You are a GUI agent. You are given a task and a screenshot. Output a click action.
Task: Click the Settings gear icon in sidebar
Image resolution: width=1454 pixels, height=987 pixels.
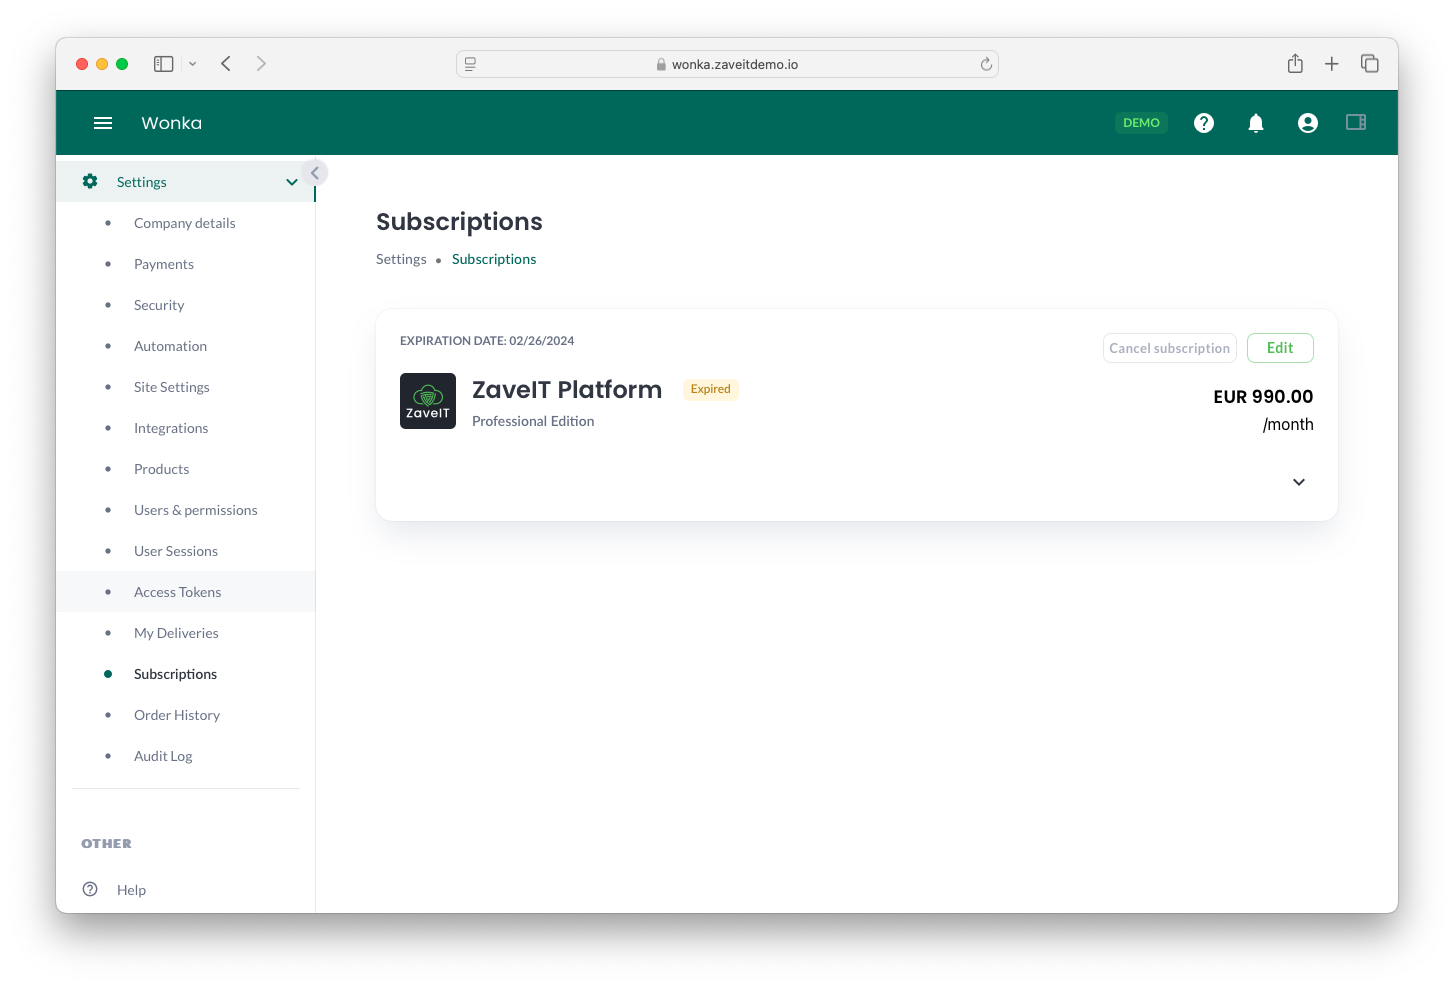[90, 181]
